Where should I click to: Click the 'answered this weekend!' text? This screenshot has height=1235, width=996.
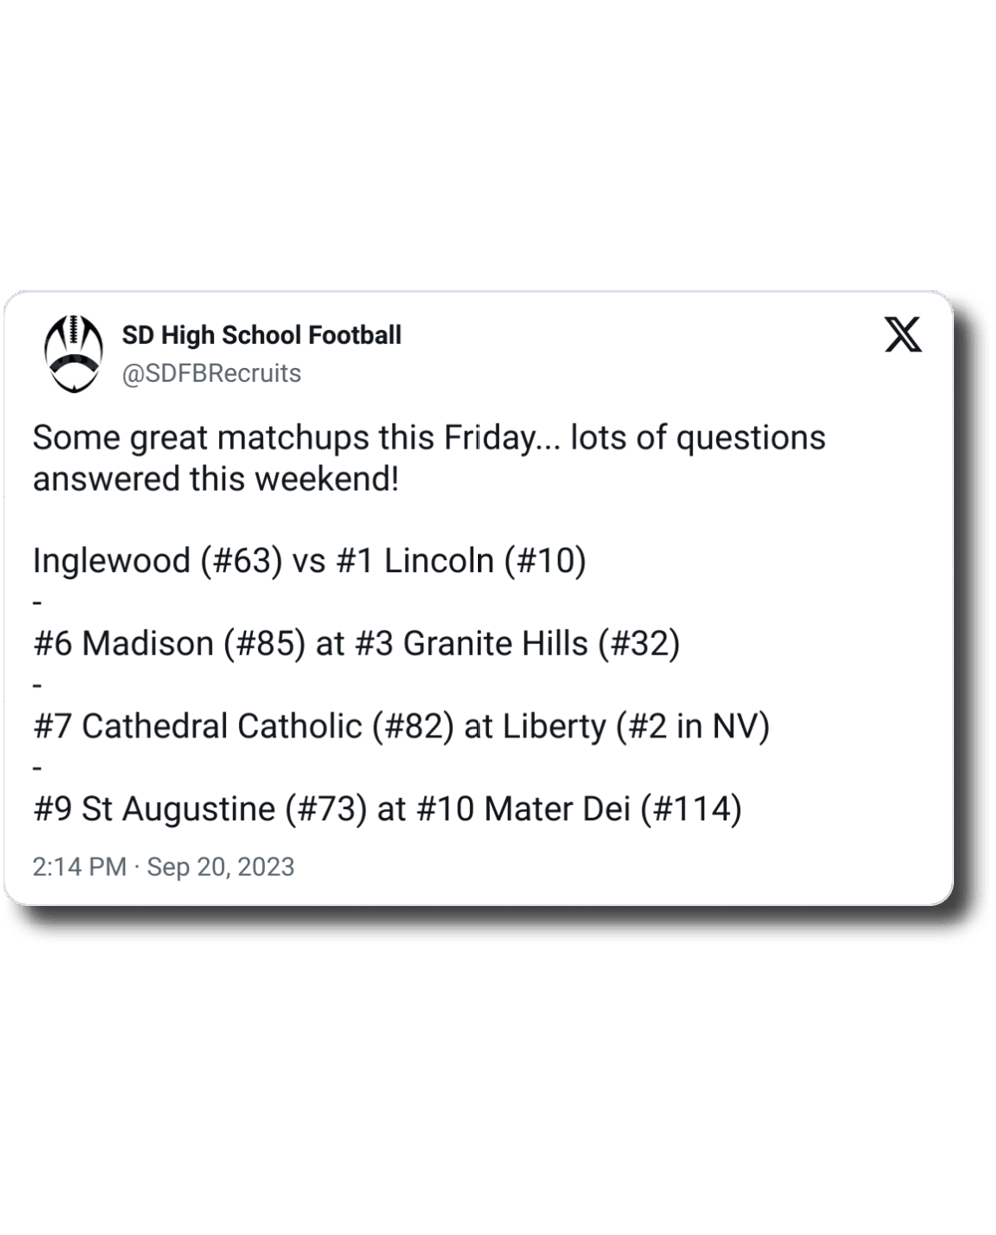216,479
